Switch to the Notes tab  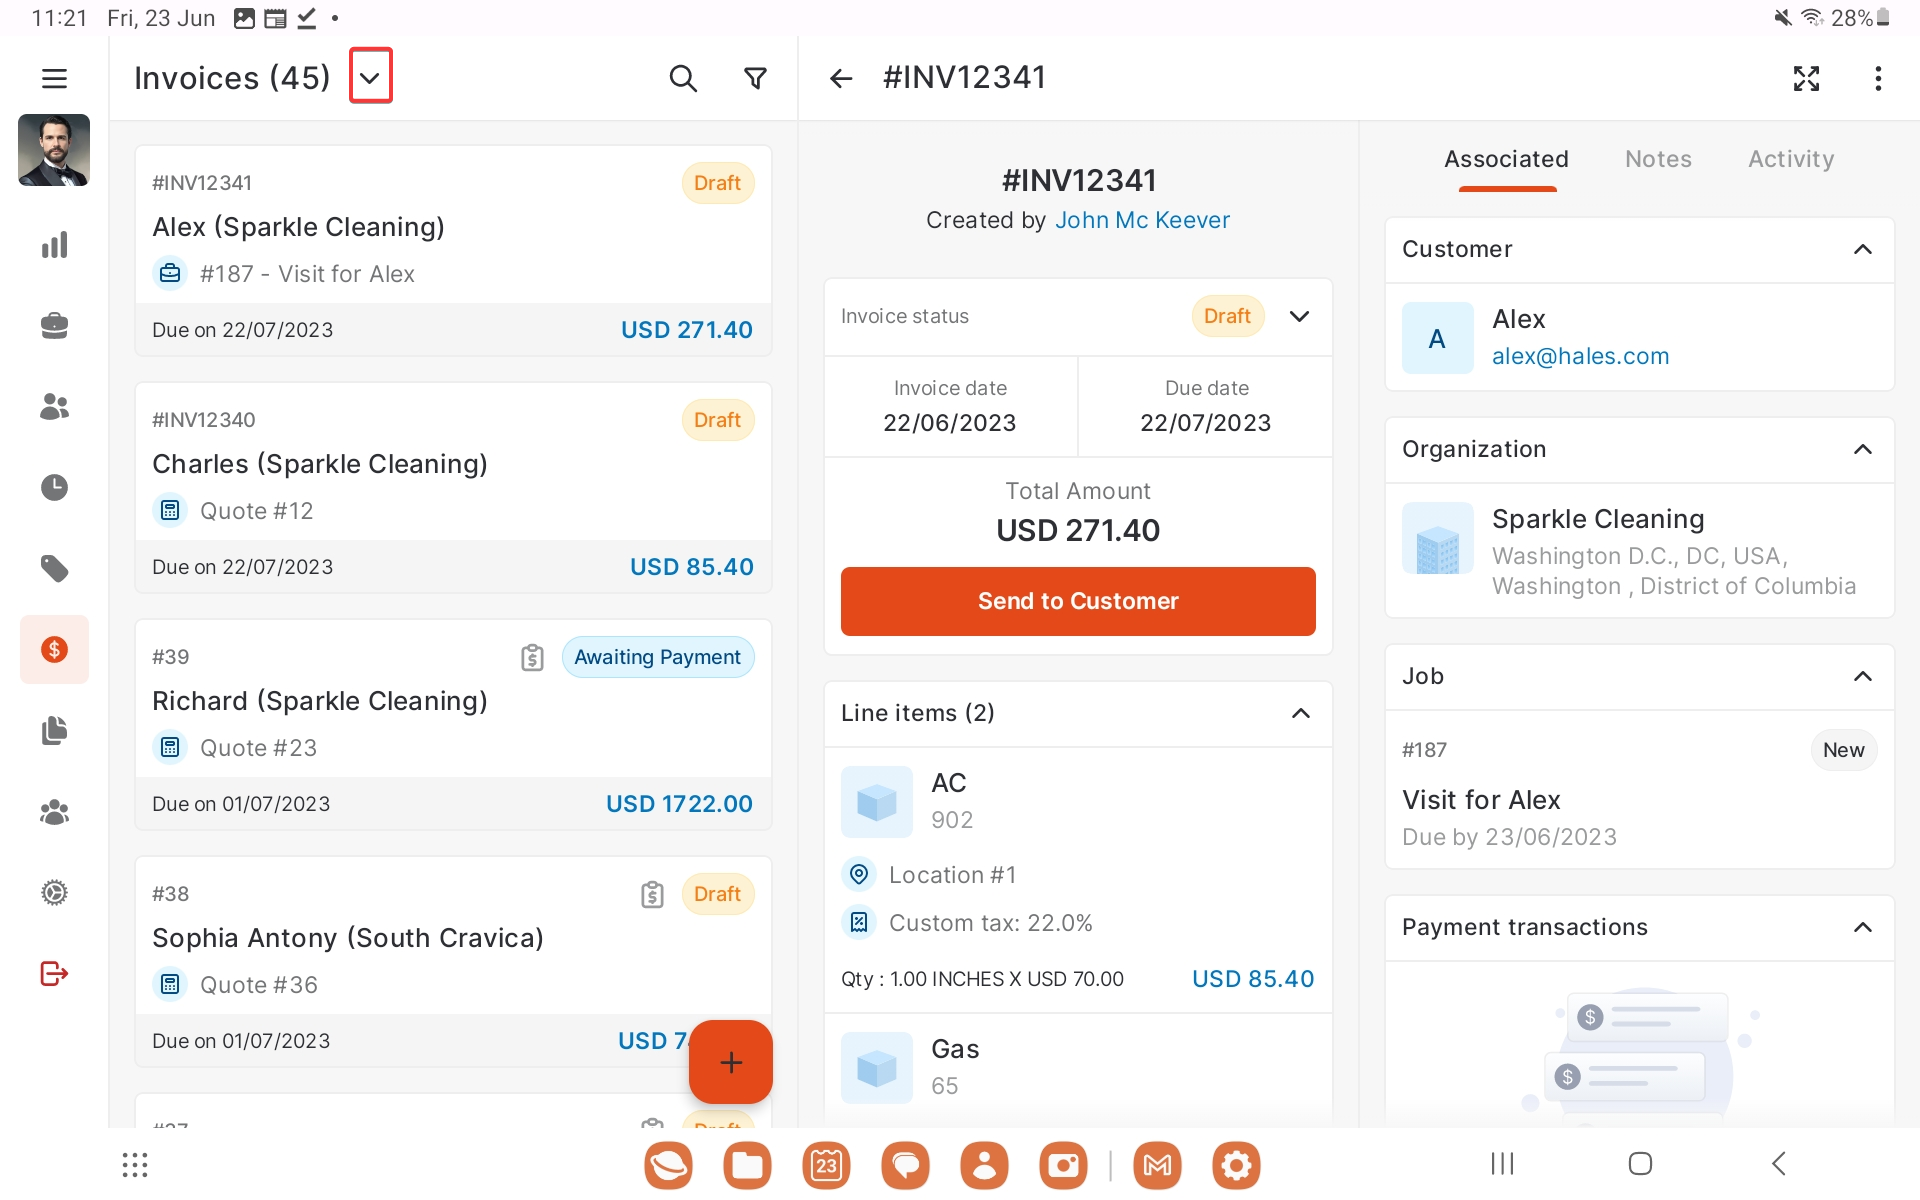click(1658, 159)
